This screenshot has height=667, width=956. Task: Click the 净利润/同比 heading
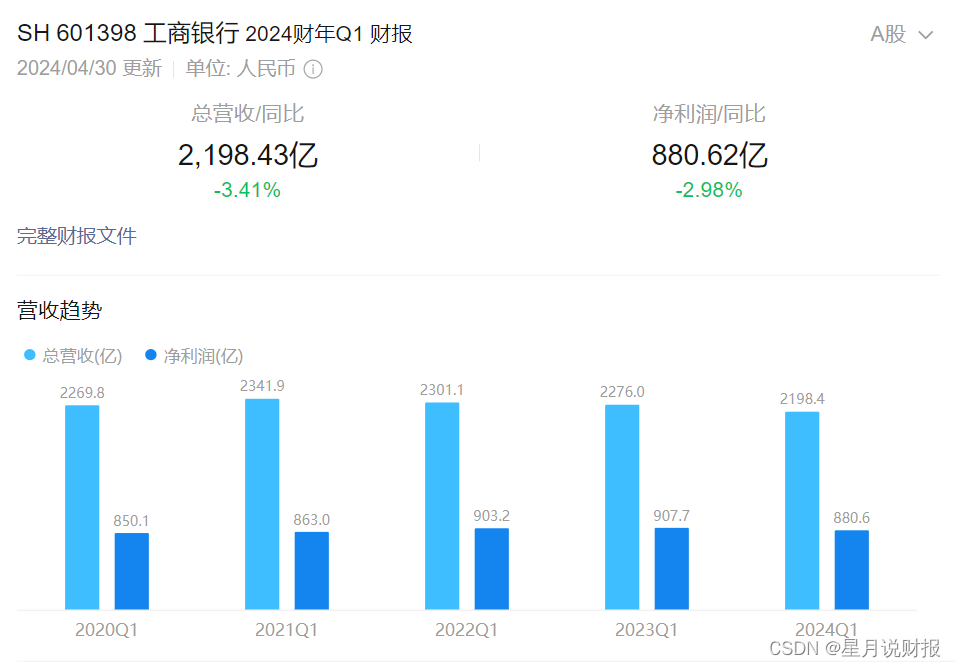708,114
